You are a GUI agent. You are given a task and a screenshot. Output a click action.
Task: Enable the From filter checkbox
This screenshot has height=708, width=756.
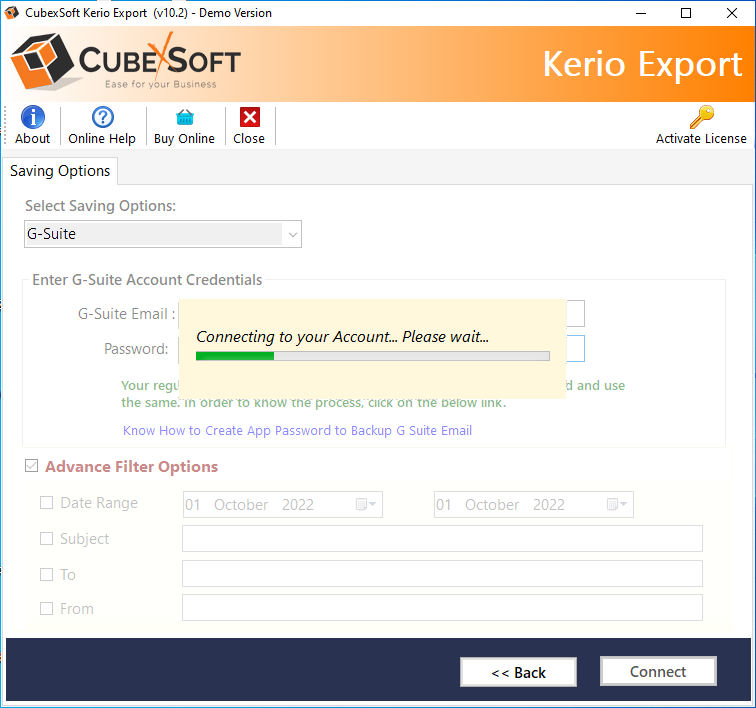(46, 609)
